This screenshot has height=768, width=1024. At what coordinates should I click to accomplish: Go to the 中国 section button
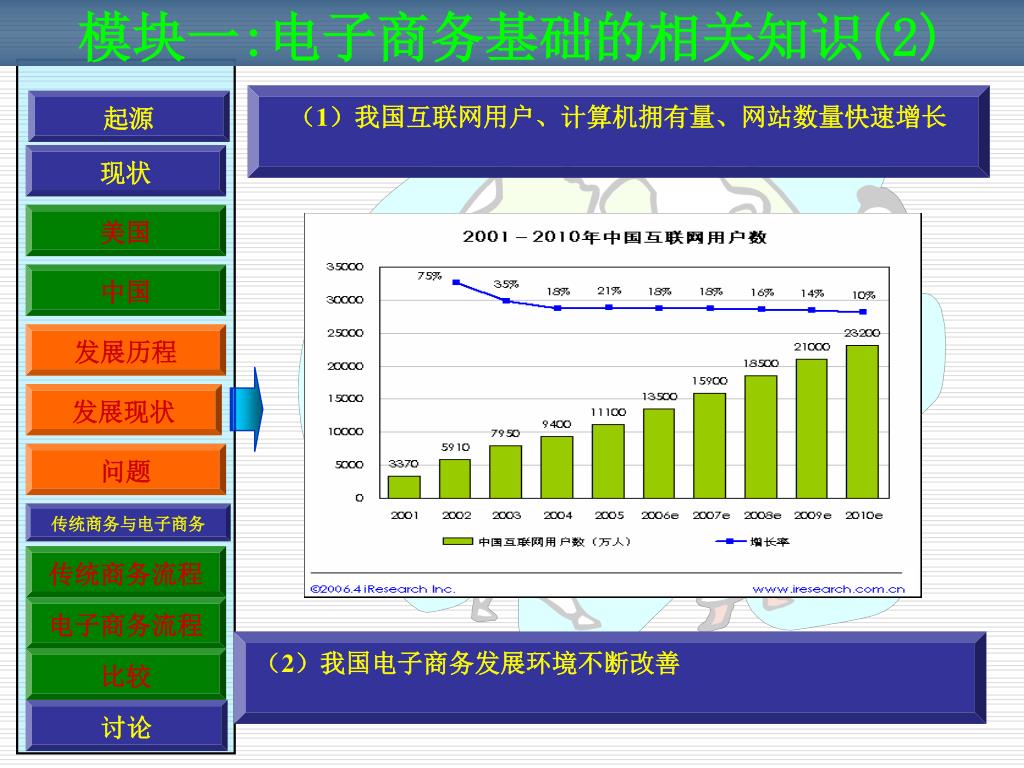point(126,291)
